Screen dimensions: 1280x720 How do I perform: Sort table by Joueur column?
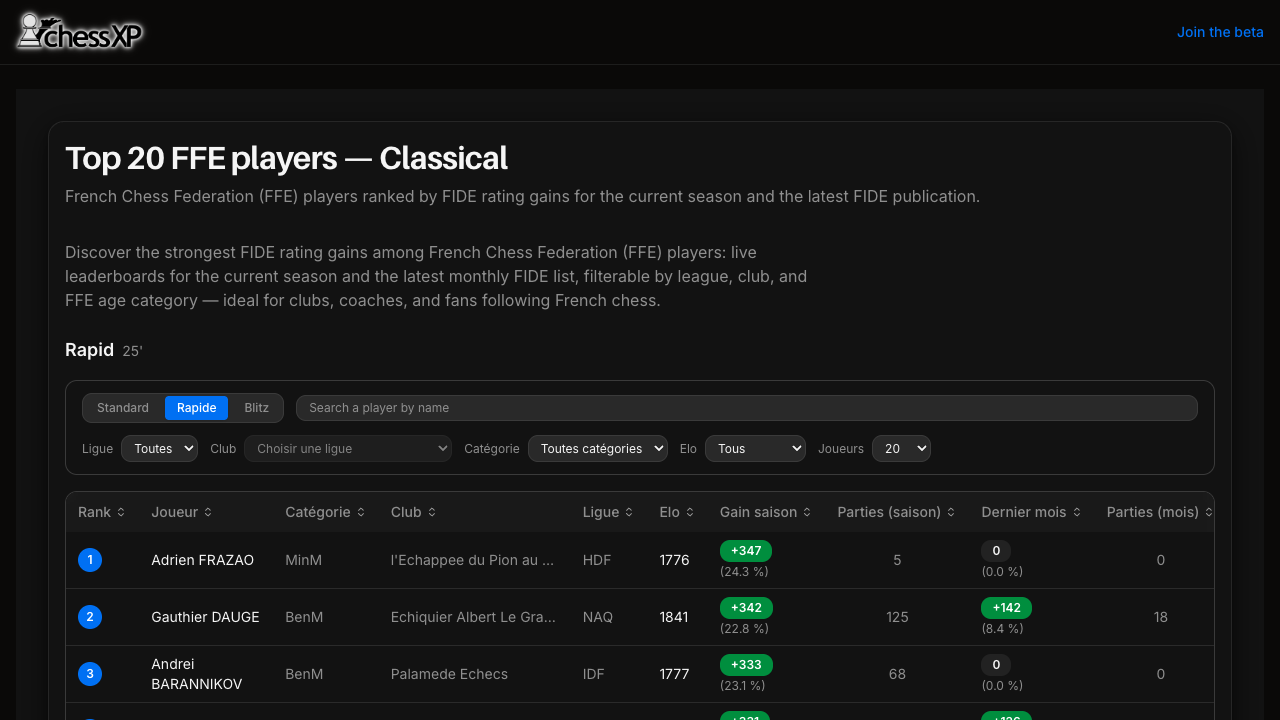[182, 512]
